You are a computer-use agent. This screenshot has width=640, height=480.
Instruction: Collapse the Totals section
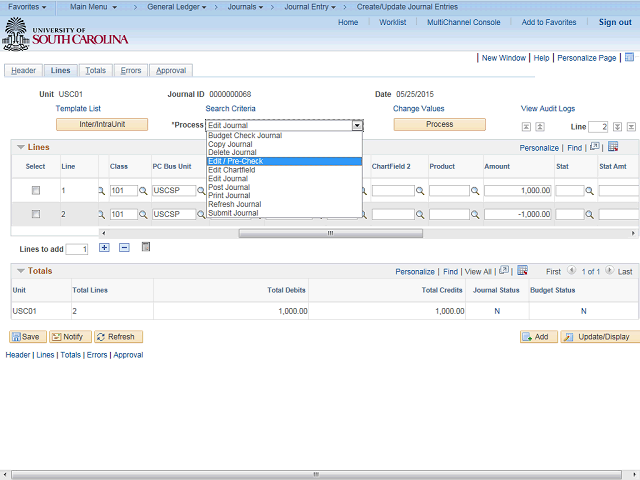pos(20,271)
